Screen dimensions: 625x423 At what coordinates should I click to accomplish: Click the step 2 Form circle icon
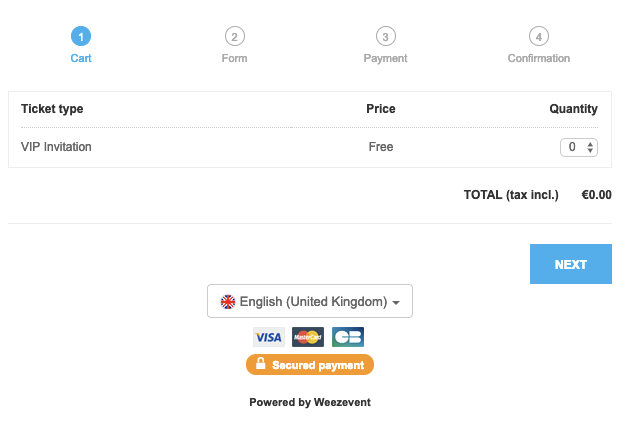(x=234, y=36)
